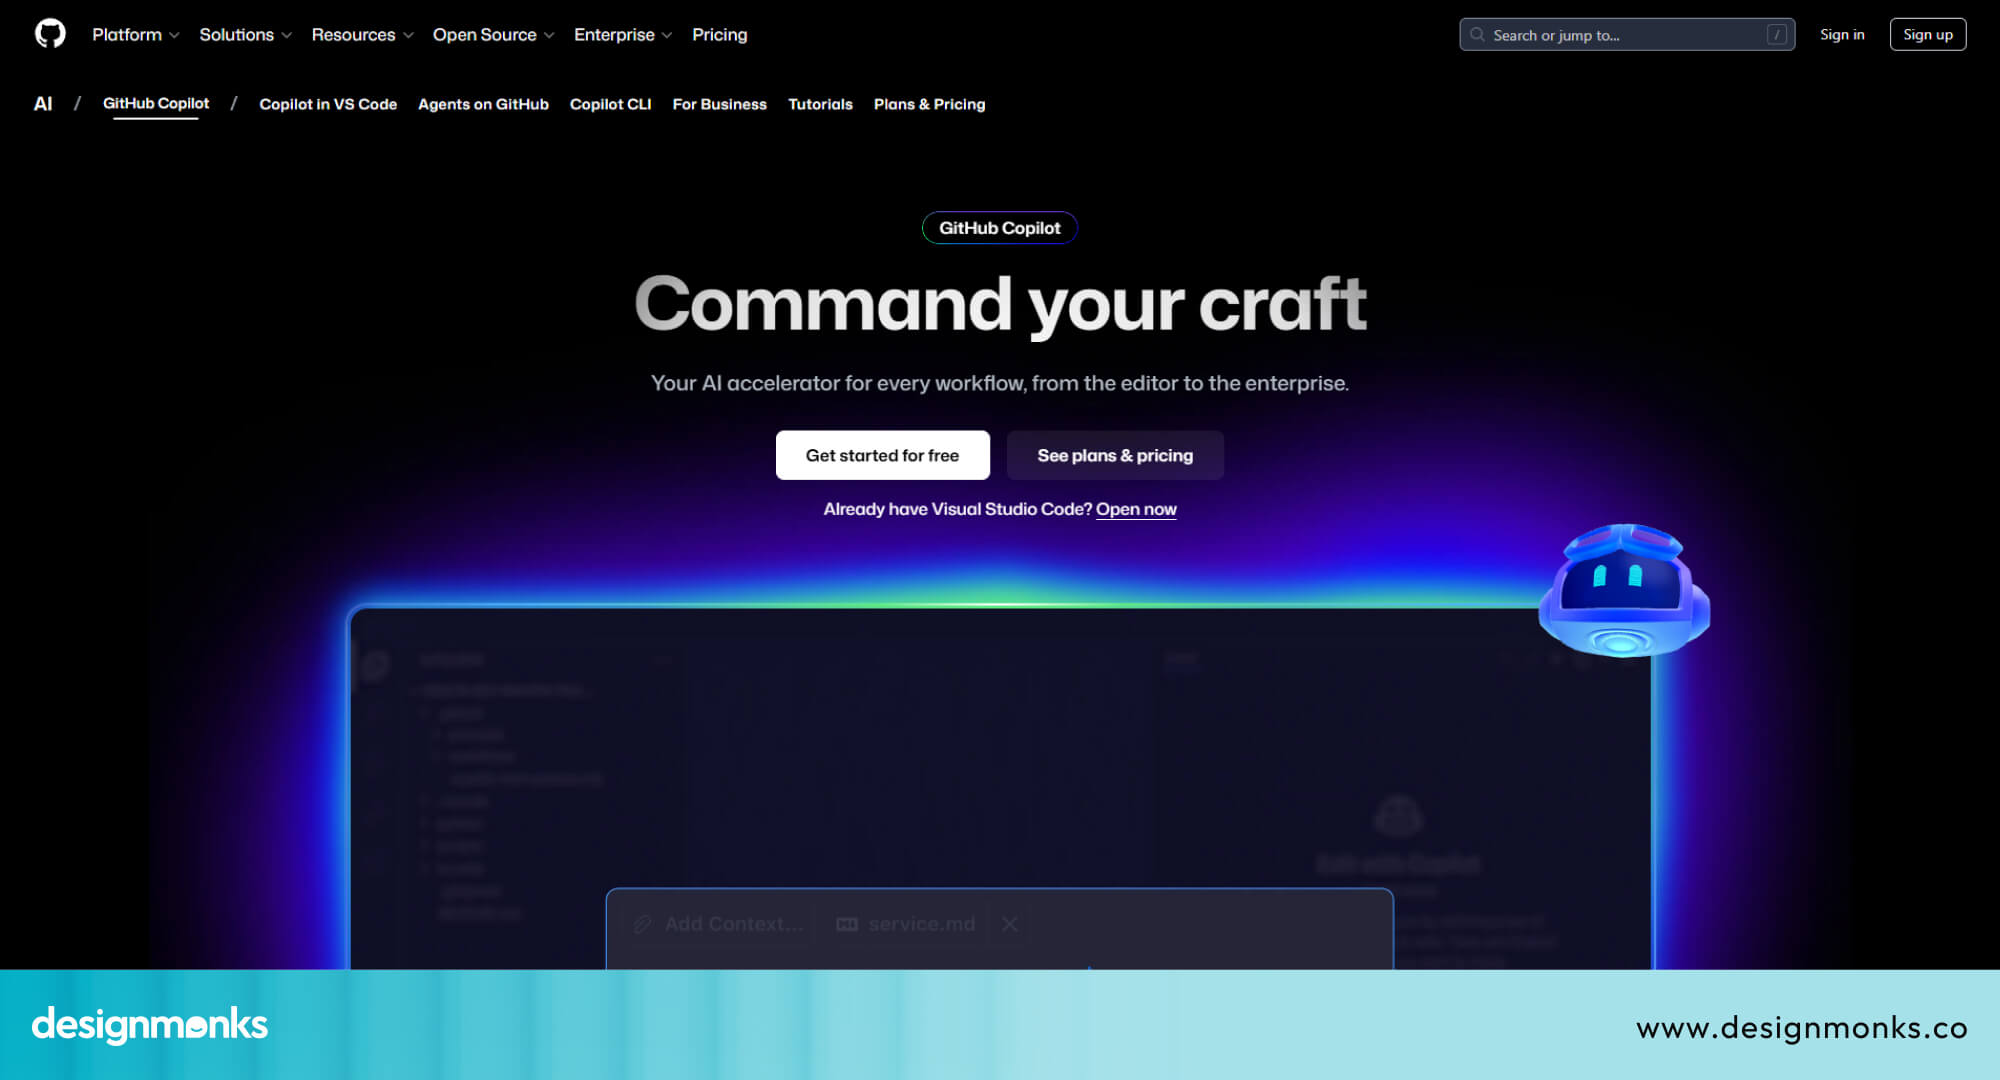The image size is (2000, 1080).
Task: Click the paperclip icon next to Add Context
Action: tap(641, 923)
